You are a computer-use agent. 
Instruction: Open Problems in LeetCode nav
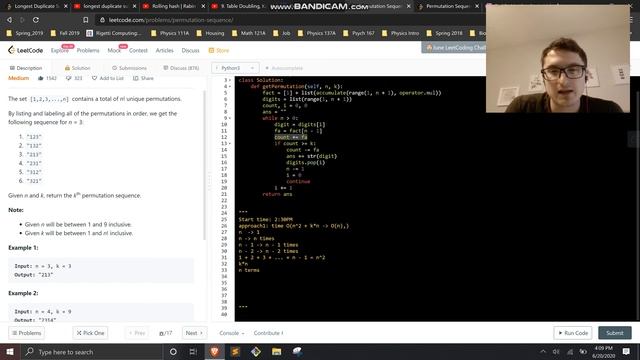pyautogui.click(x=88, y=50)
